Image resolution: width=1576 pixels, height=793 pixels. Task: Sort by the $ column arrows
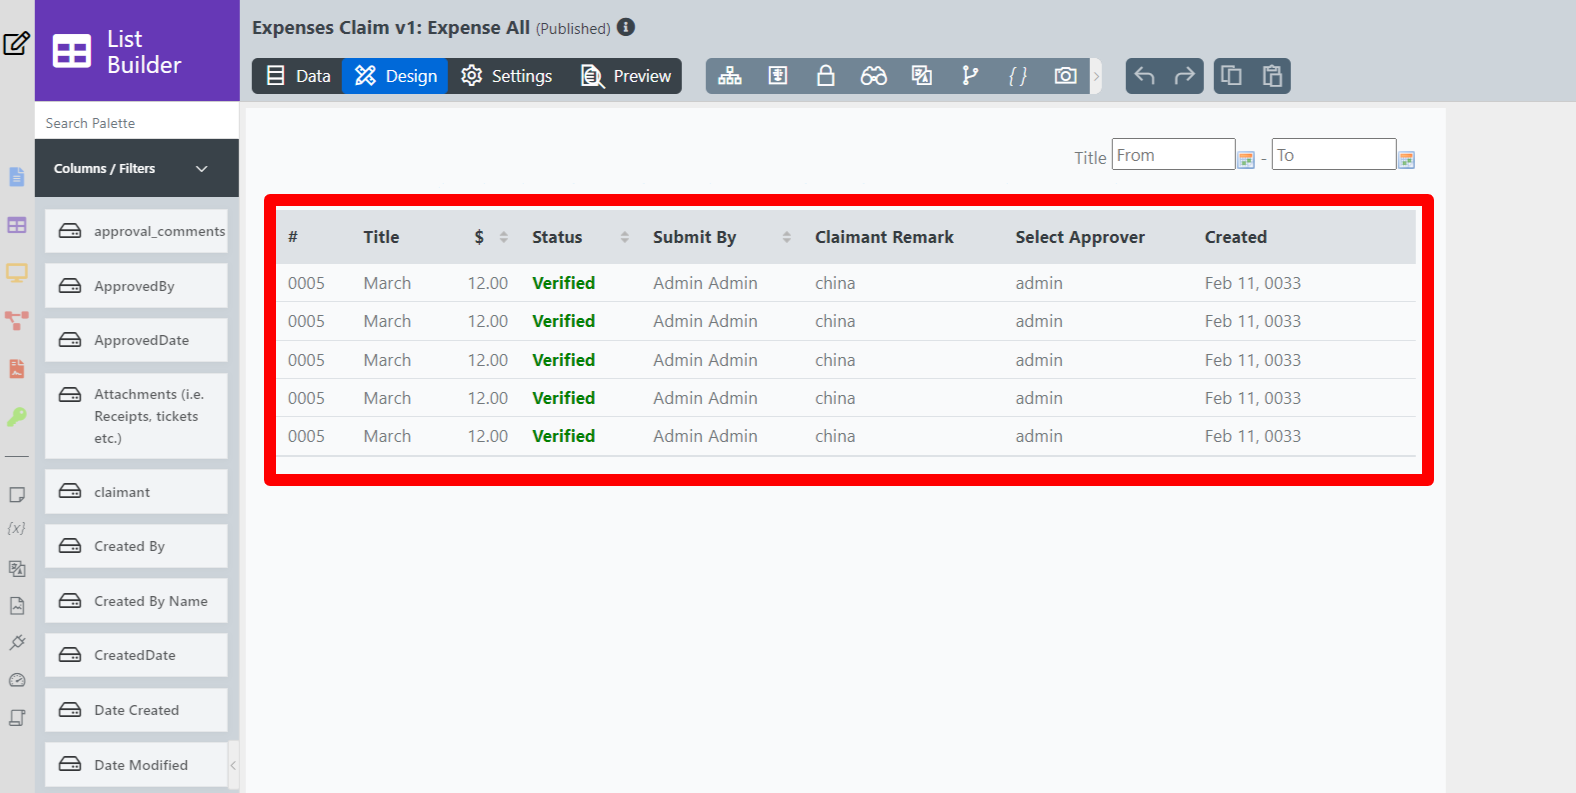click(504, 237)
